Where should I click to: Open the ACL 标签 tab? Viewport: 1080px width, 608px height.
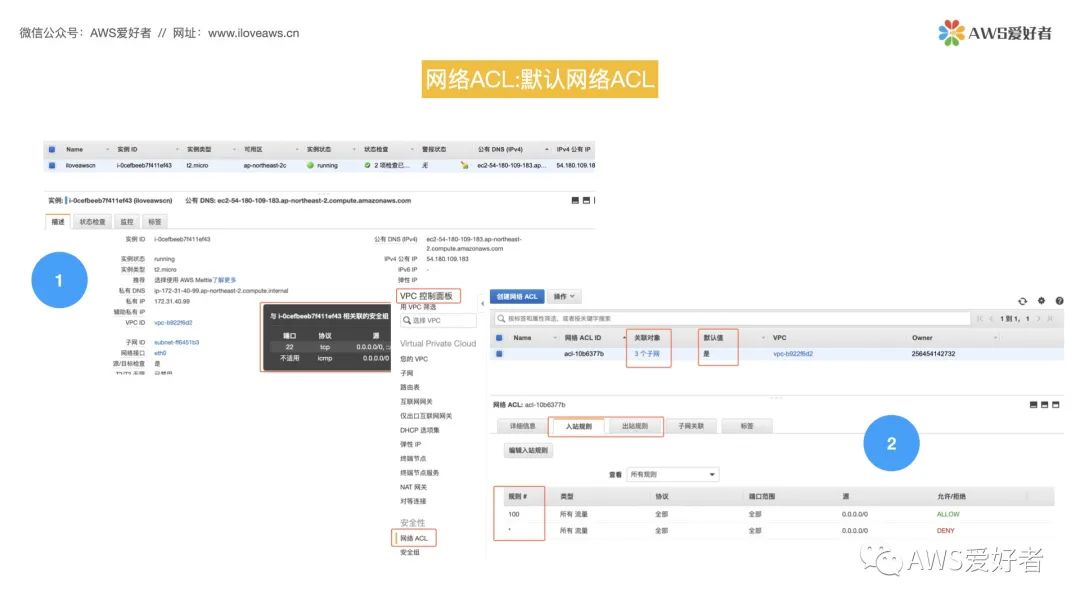point(747,426)
